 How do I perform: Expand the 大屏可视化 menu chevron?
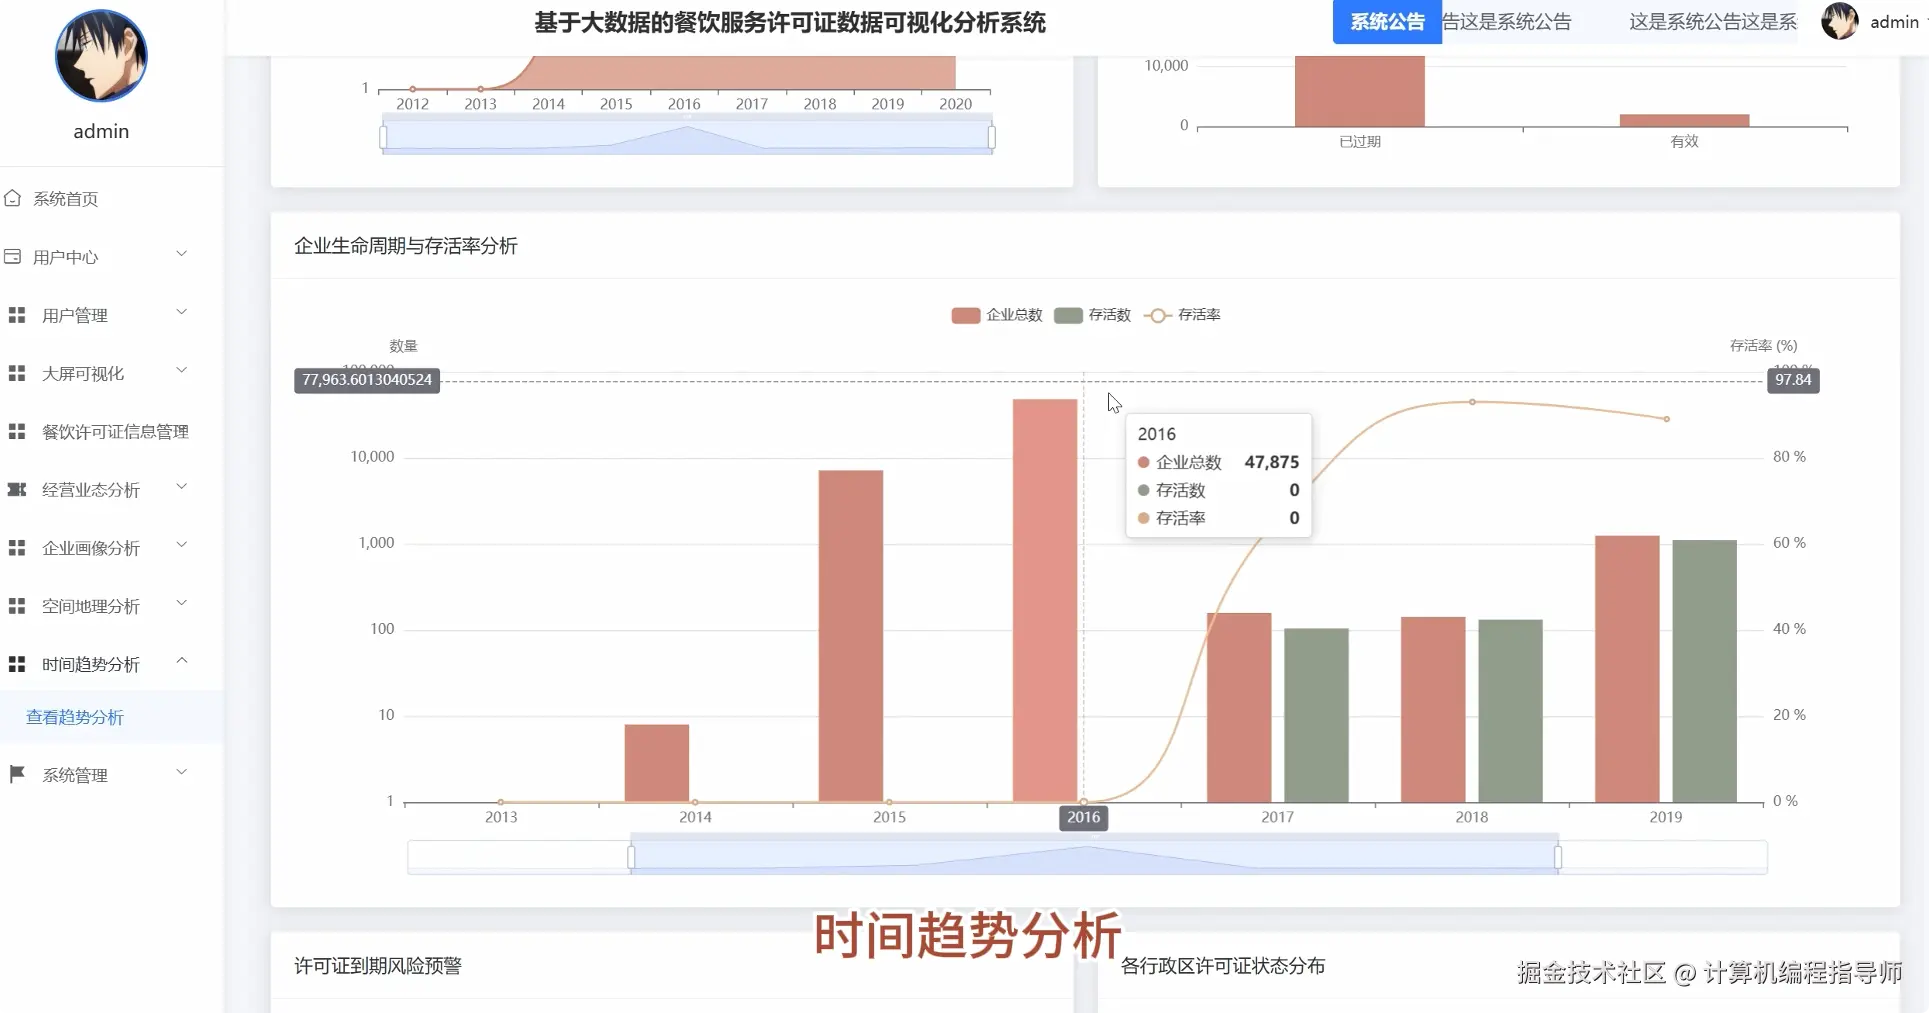click(182, 370)
